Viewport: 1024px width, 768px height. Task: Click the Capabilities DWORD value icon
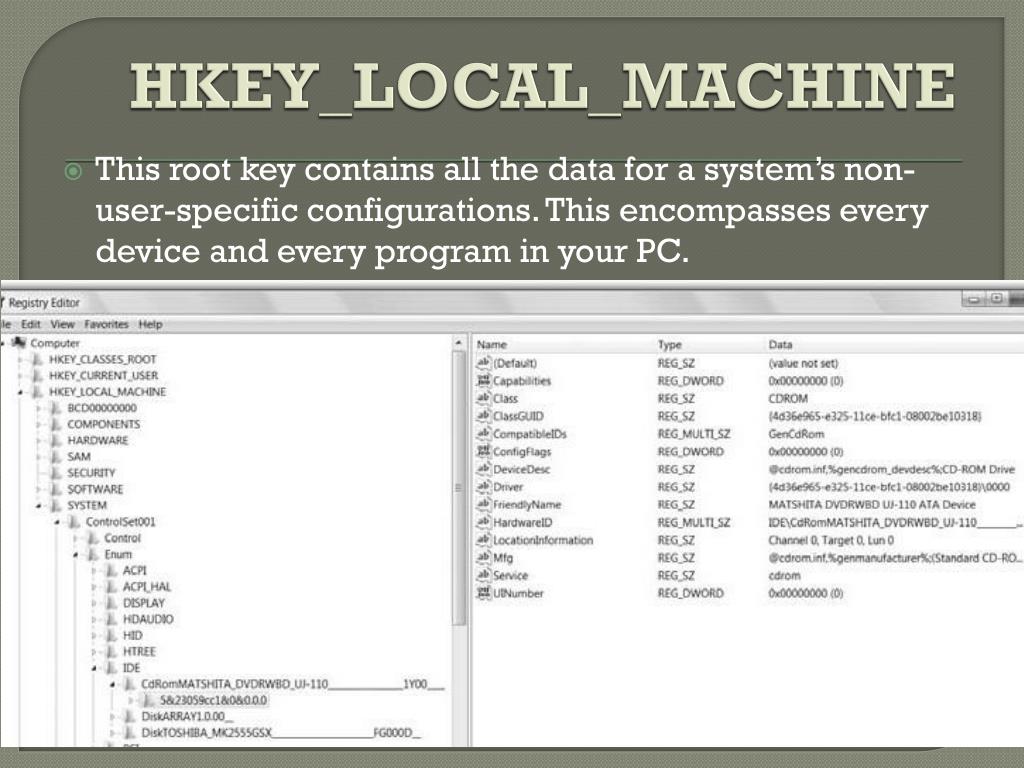coord(483,380)
